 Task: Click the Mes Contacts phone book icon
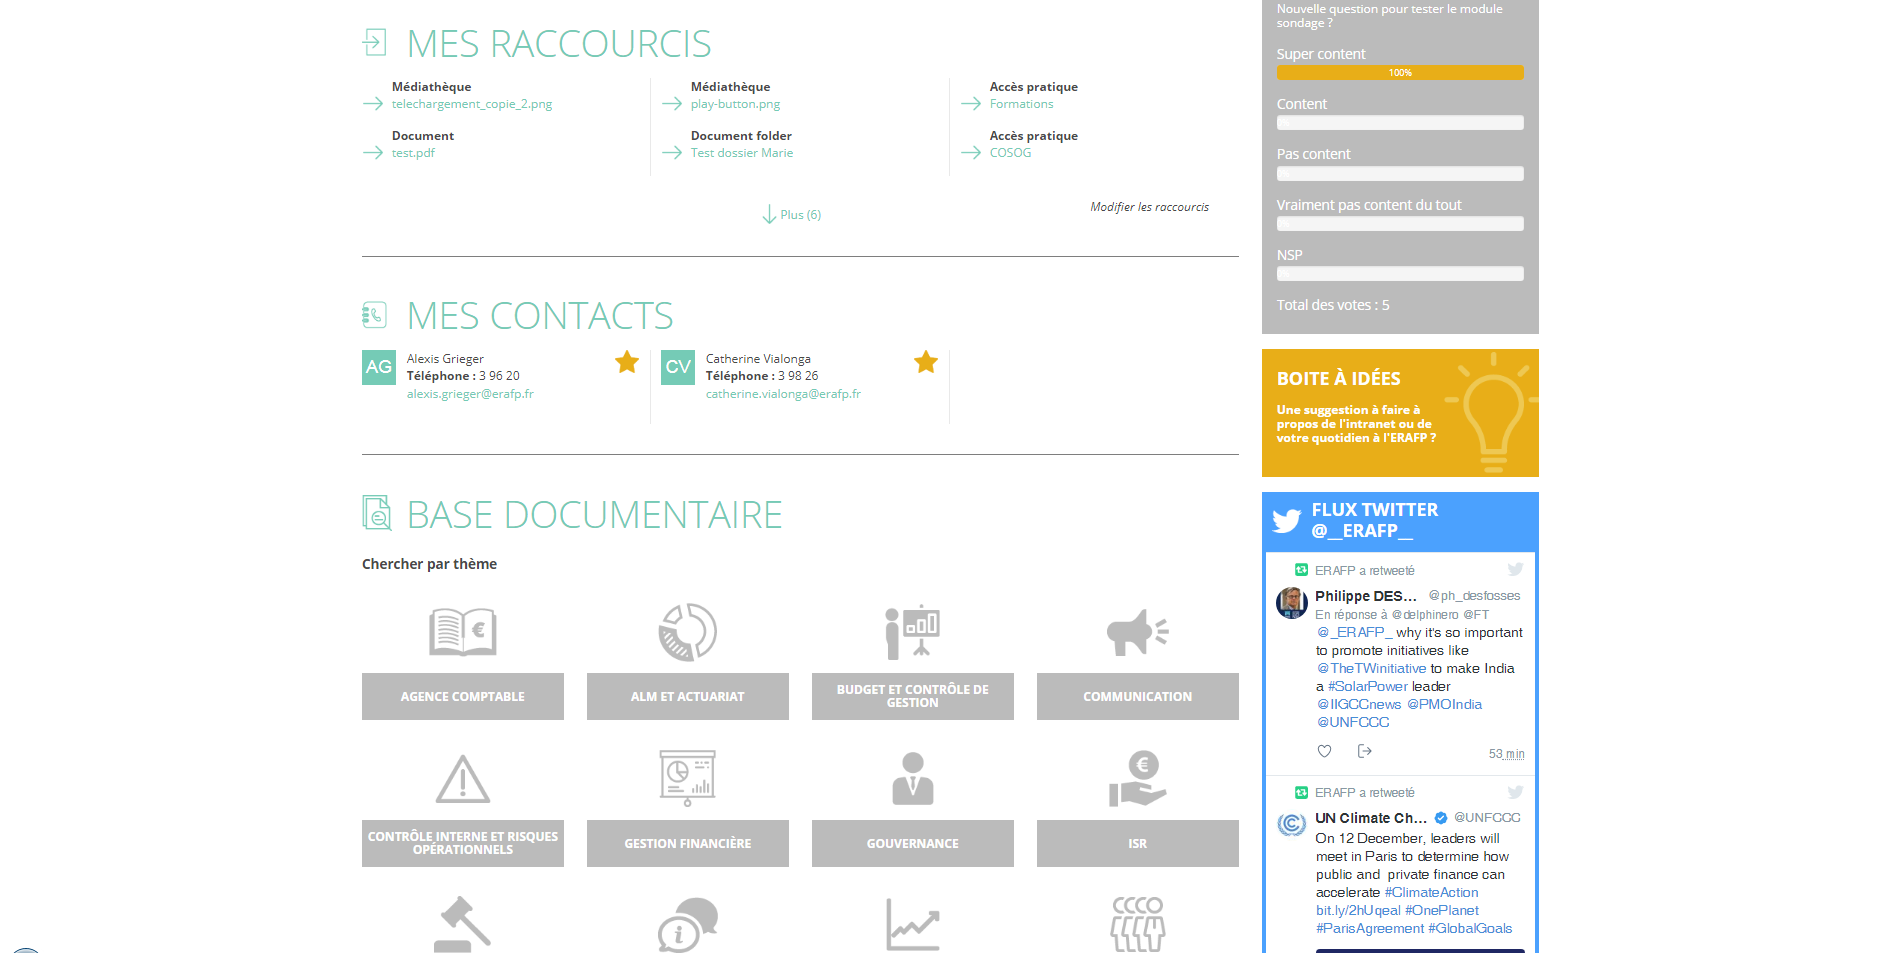374,315
